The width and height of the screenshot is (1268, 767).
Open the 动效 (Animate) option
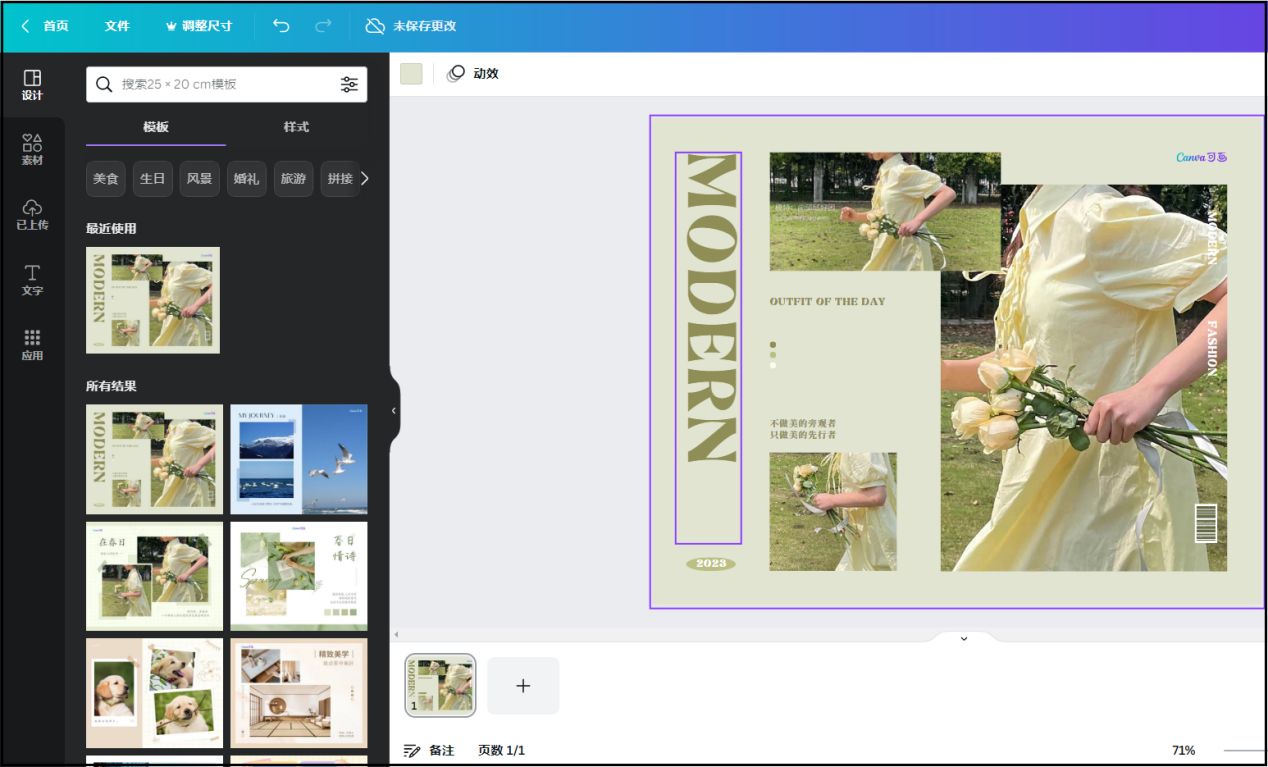(473, 74)
